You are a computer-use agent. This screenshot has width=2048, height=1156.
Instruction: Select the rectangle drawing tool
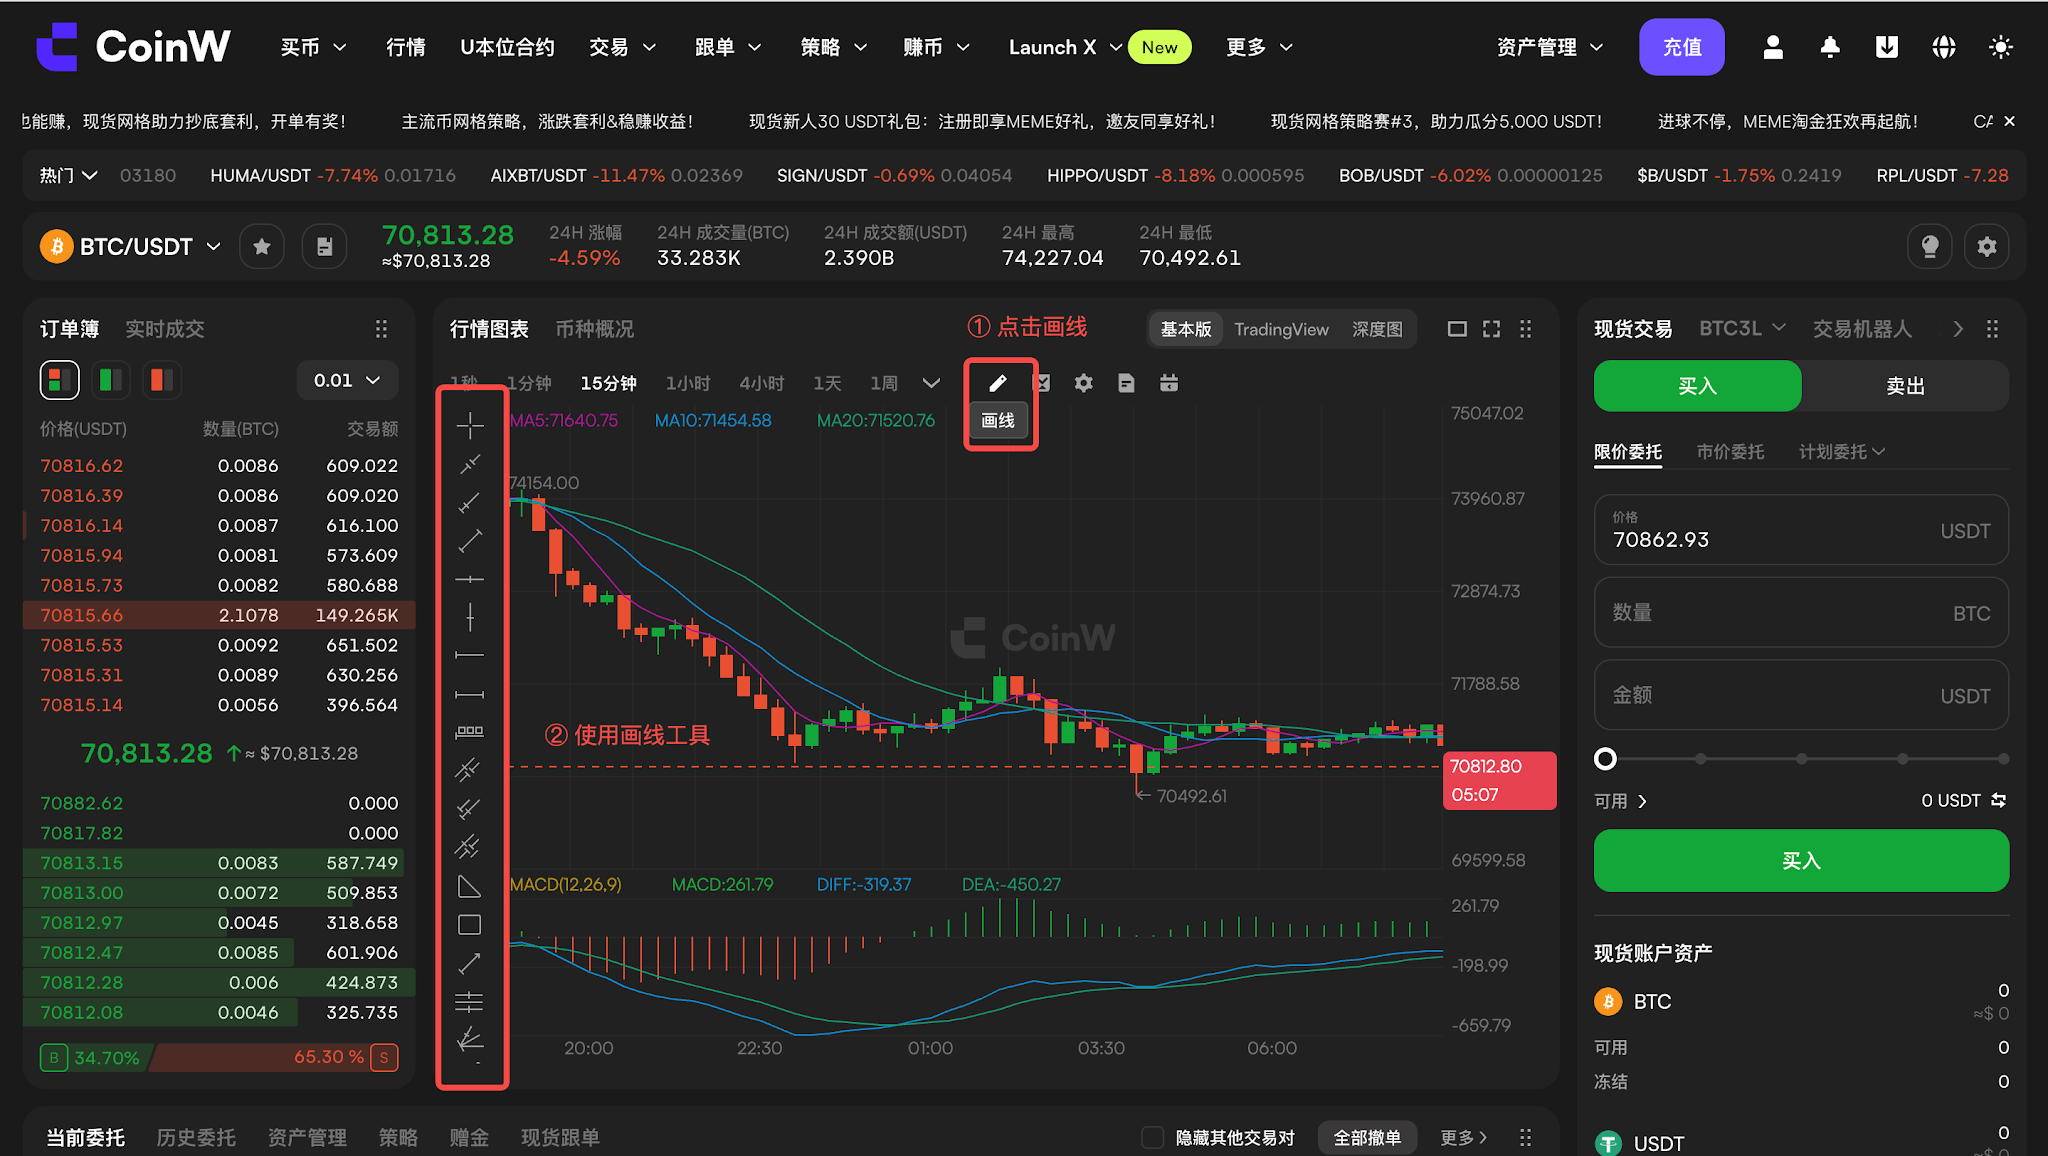(x=470, y=925)
